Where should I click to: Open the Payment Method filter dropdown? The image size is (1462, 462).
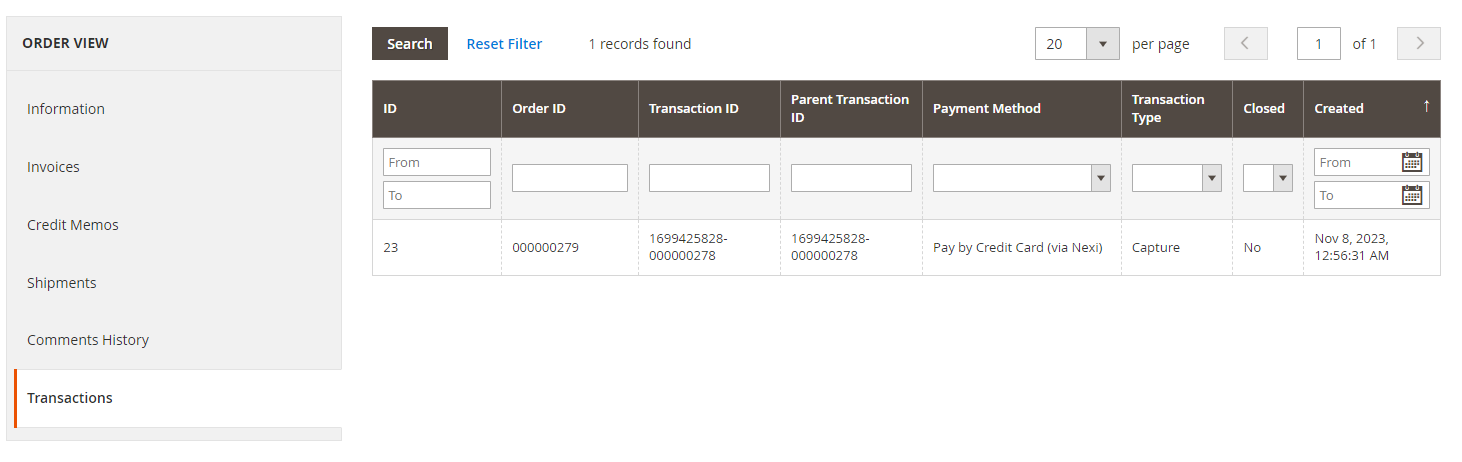pos(1101,178)
